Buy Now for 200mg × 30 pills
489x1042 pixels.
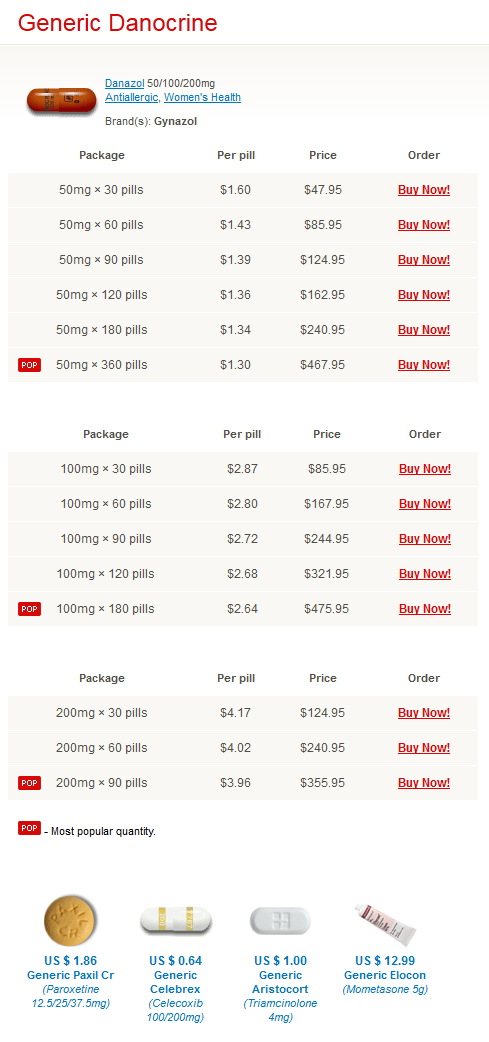424,713
